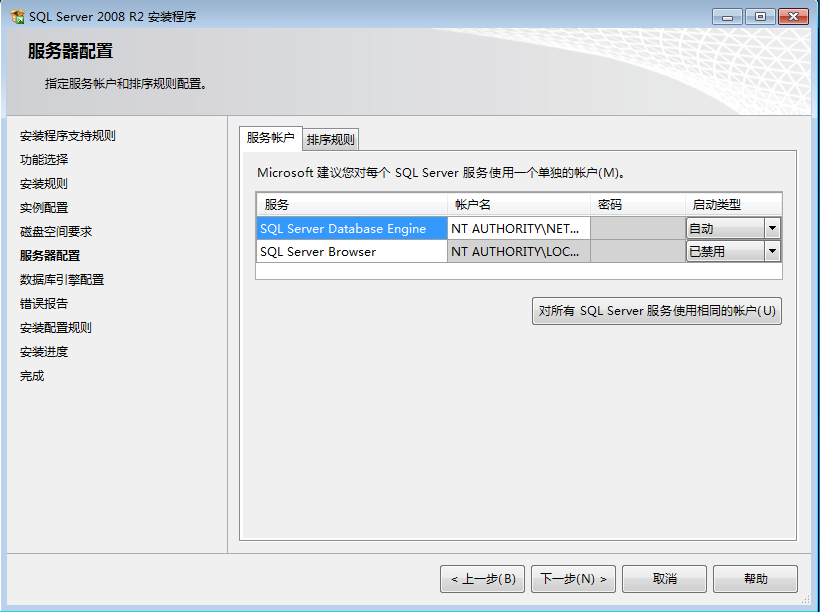This screenshot has width=820, height=612.
Task: Open startup type dropdown for SQL Server Browser
Action: [x=772, y=251]
